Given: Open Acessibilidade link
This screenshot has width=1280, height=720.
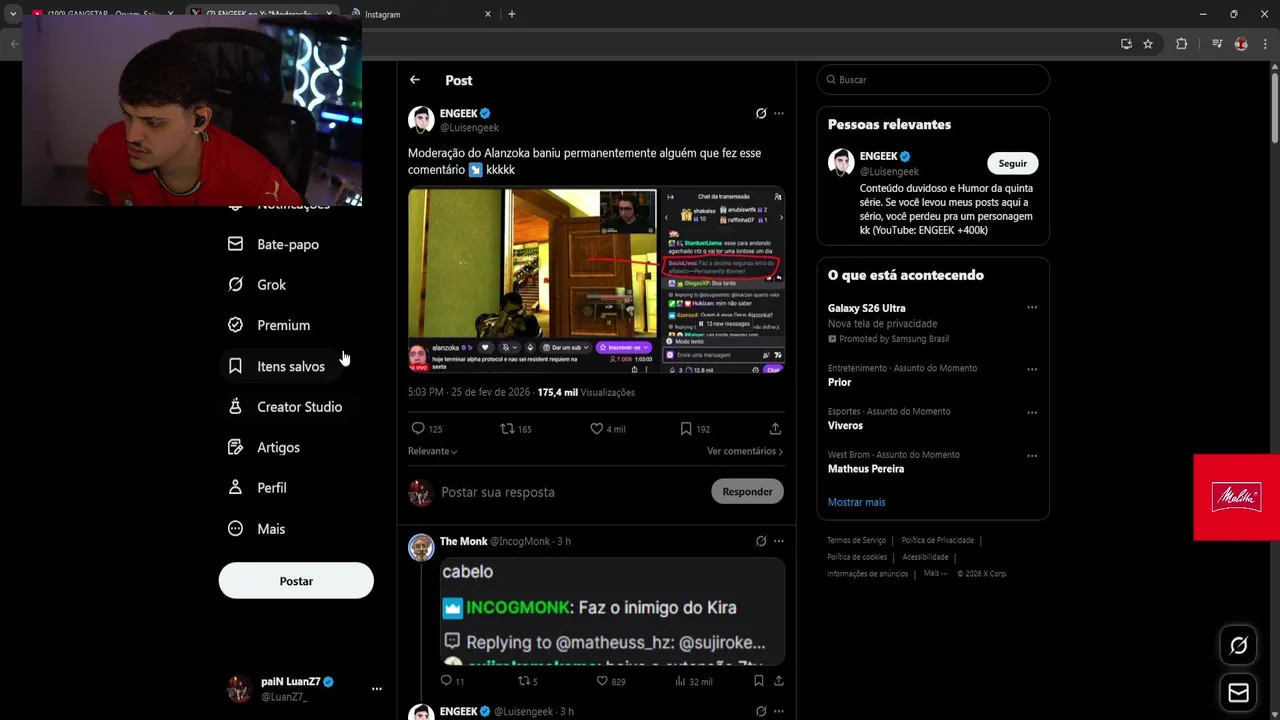Looking at the screenshot, I should (x=925, y=557).
